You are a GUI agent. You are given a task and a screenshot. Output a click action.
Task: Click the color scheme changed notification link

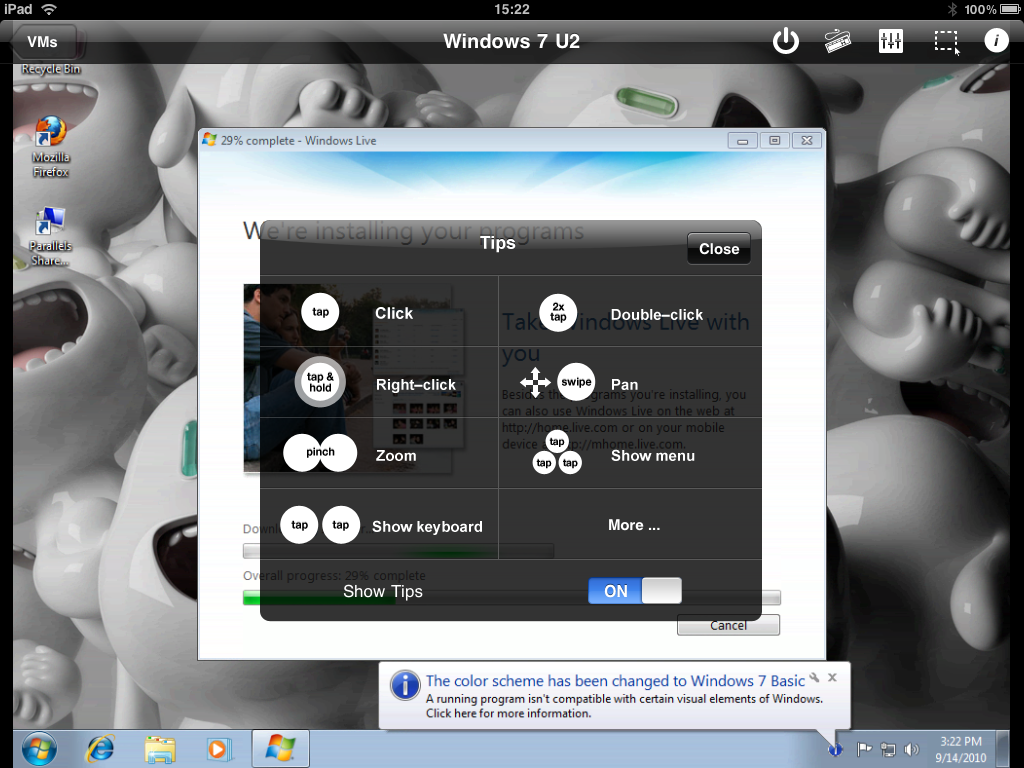click(x=615, y=680)
